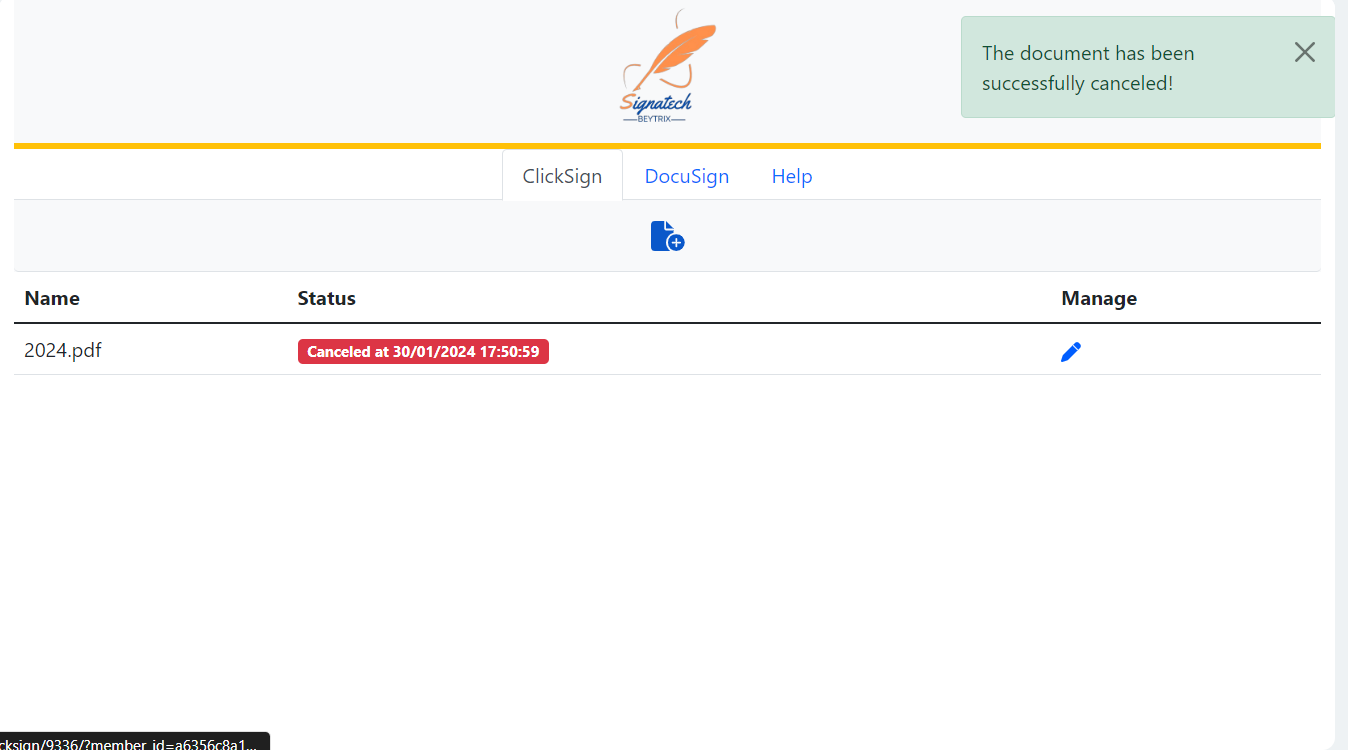This screenshot has height=750, width=1348.
Task: Click the pencil edit icon for 2024.pdf
Action: tap(1071, 352)
